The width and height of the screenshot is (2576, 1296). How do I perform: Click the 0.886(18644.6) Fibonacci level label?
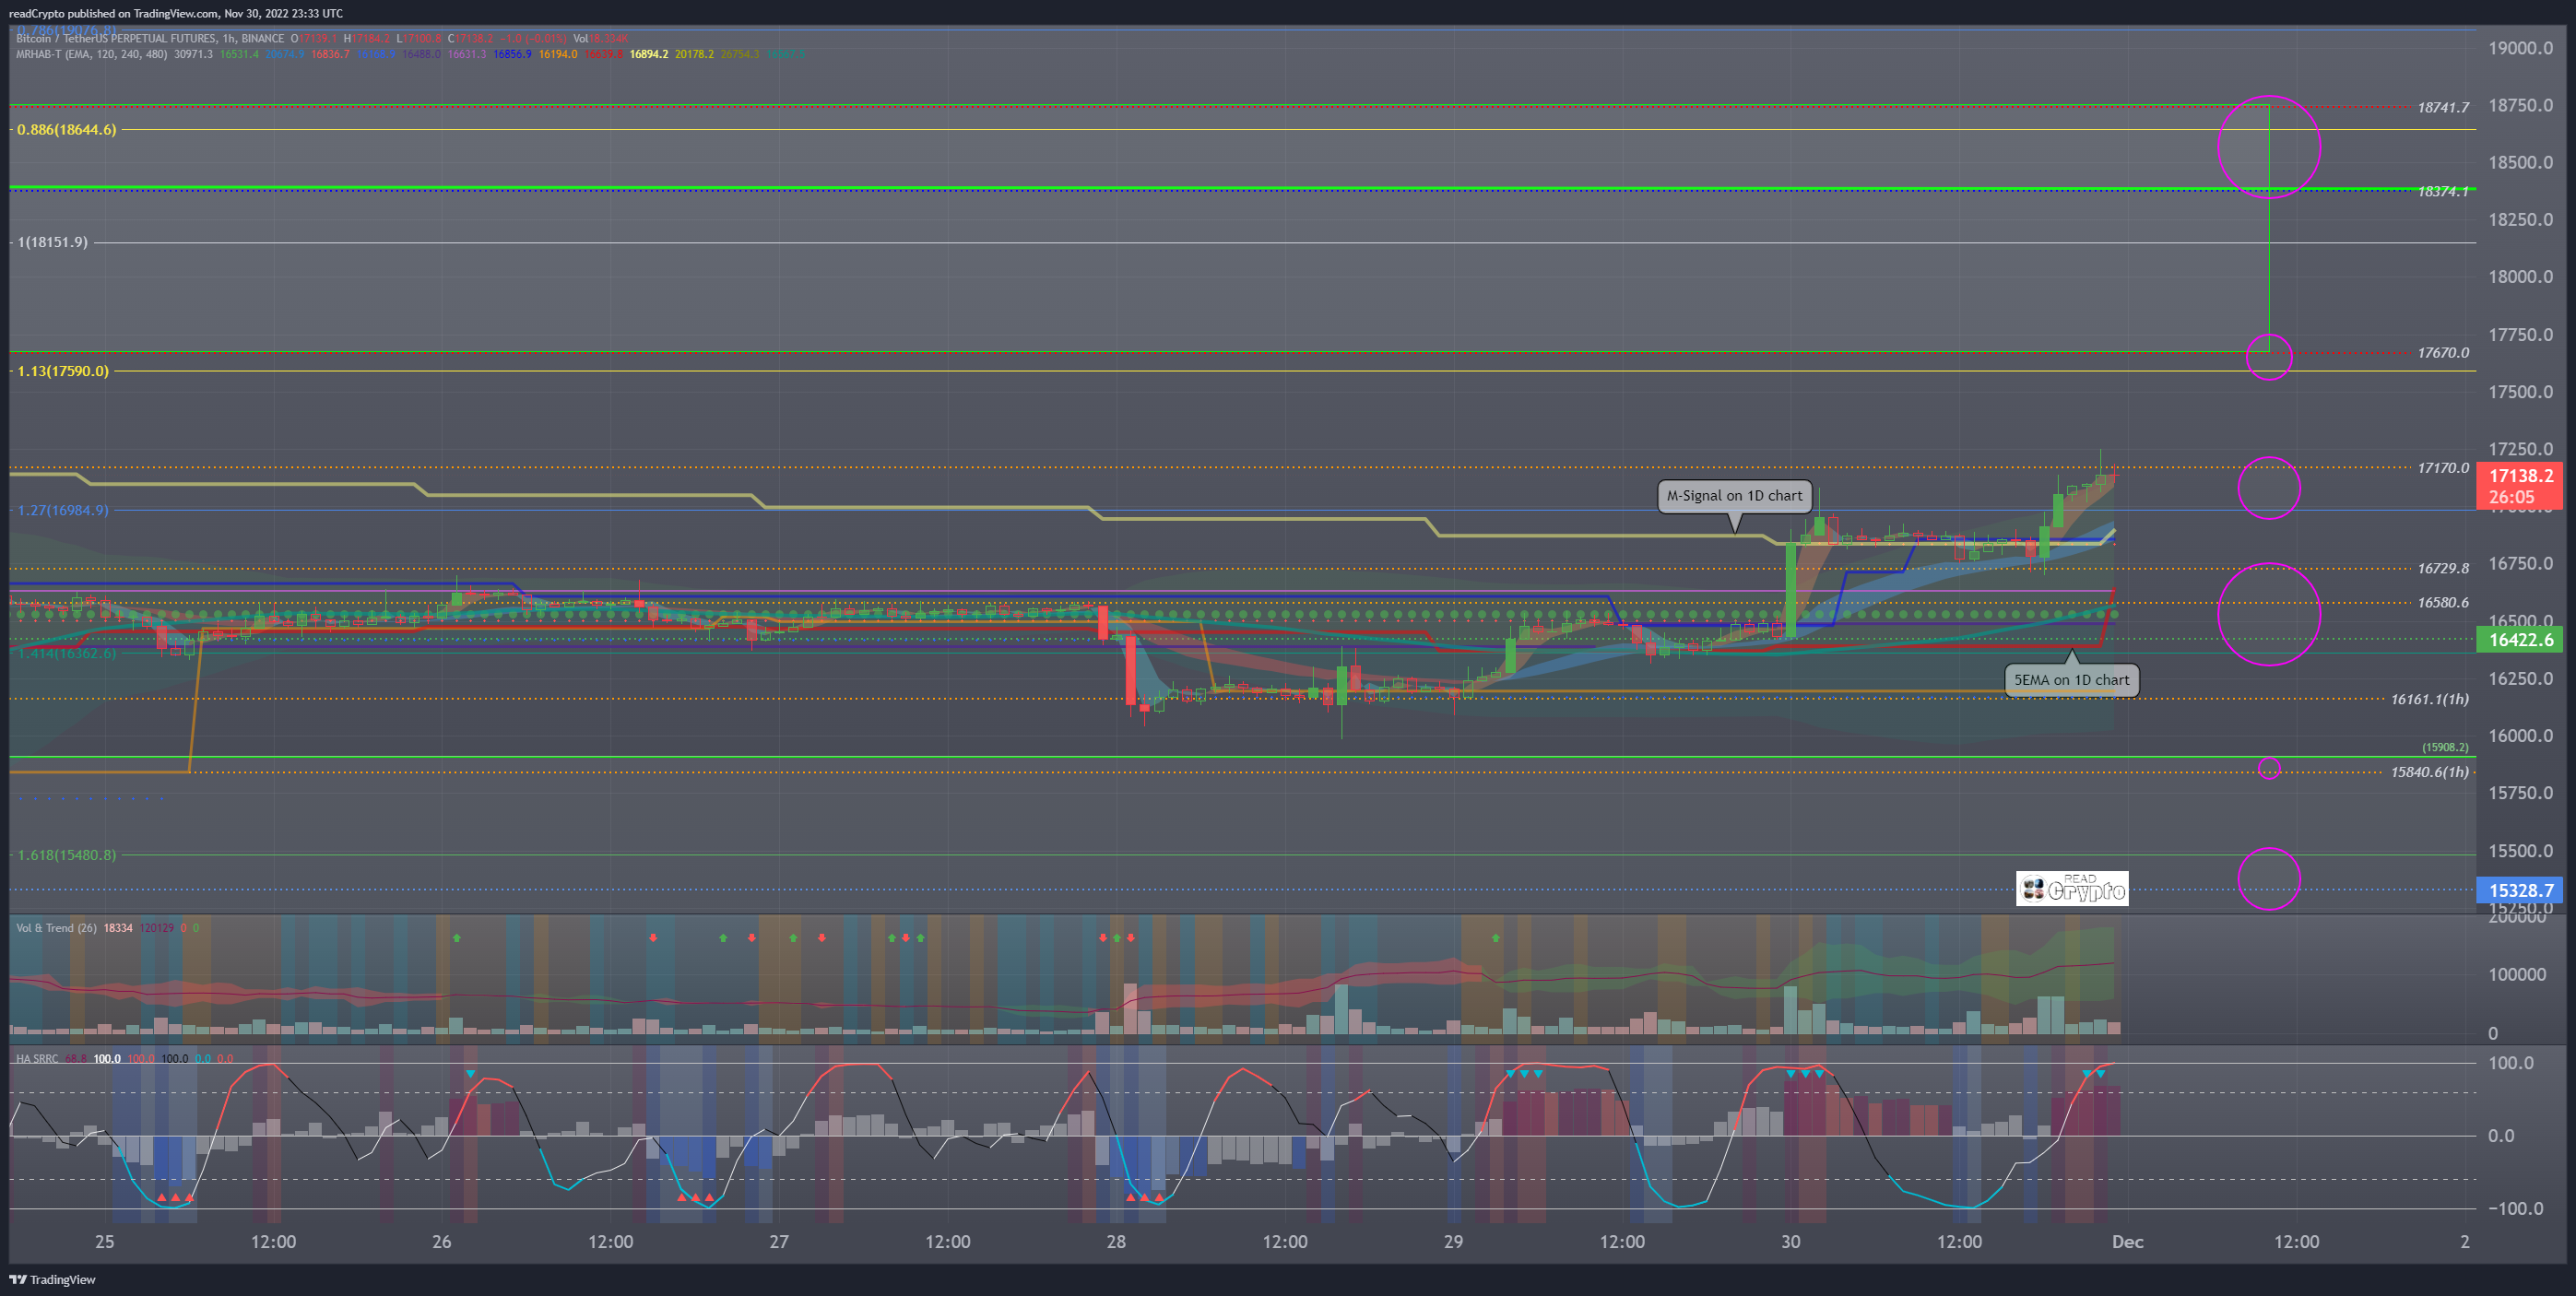(67, 130)
